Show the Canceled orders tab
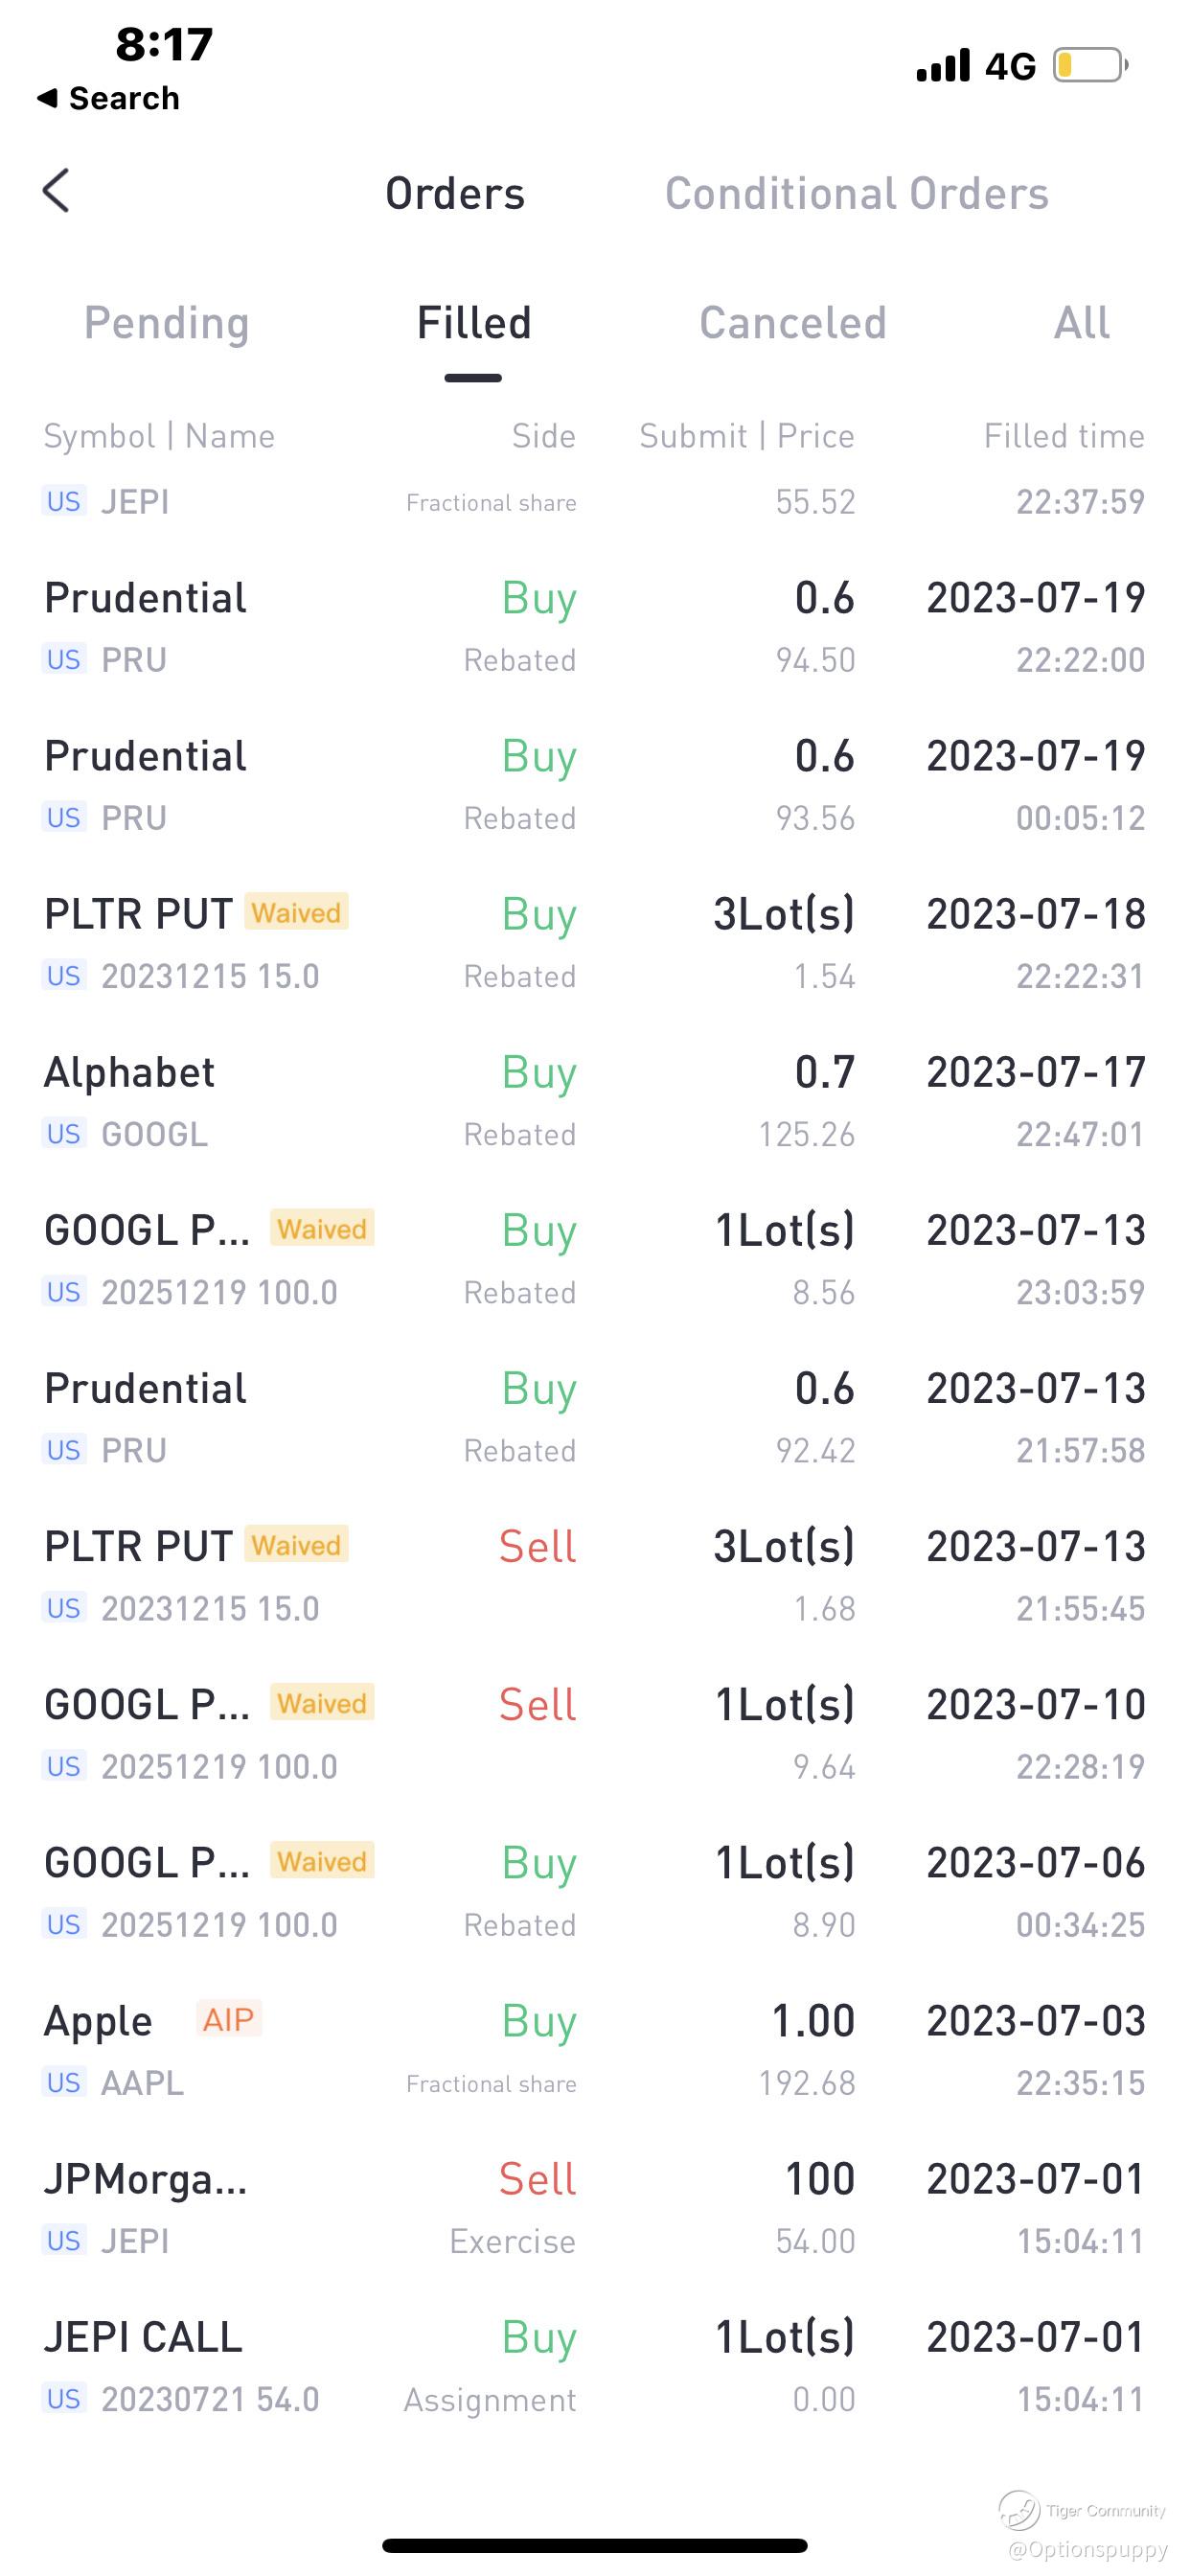1190x2576 pixels. (x=792, y=323)
